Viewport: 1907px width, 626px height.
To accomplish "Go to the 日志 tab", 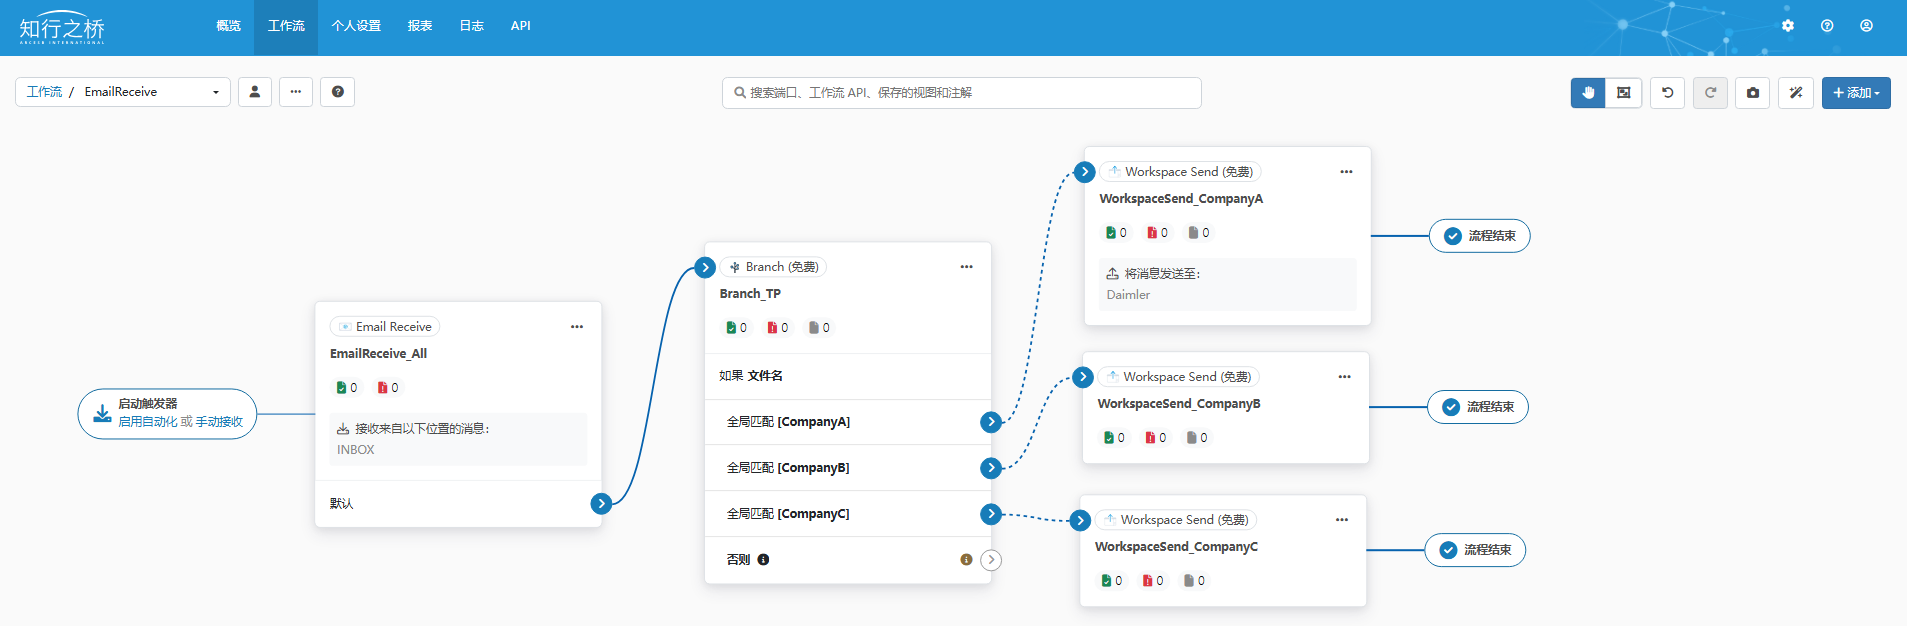I will tap(471, 26).
